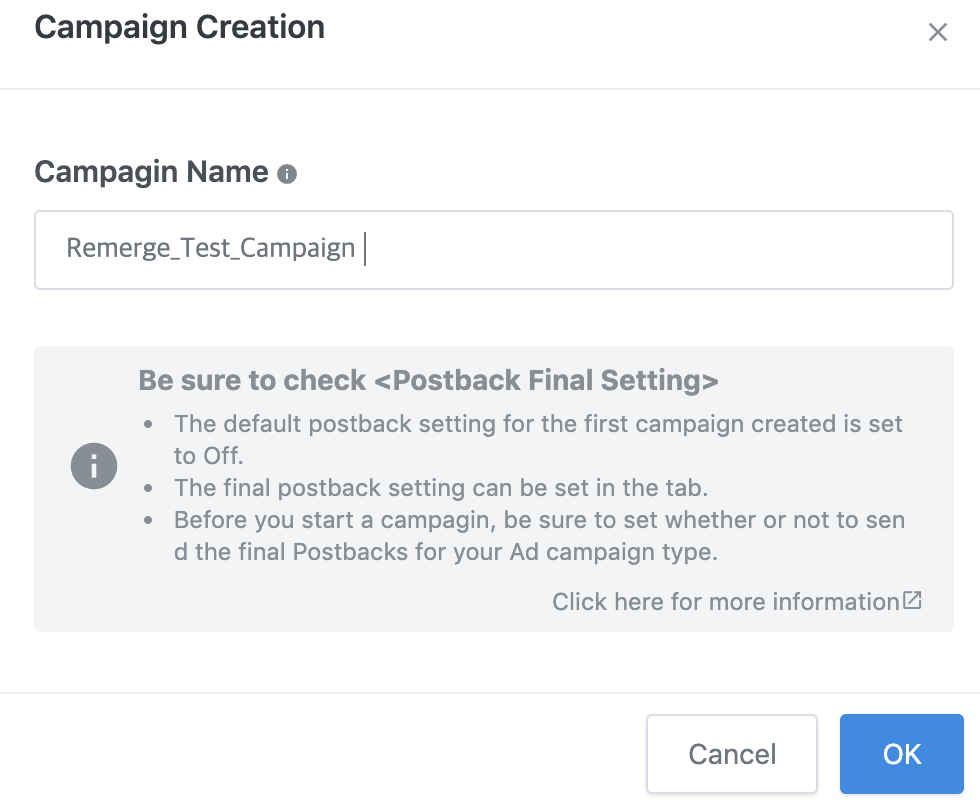
Task: Click the bullet about final postback tab
Action: pyautogui.click(x=441, y=488)
